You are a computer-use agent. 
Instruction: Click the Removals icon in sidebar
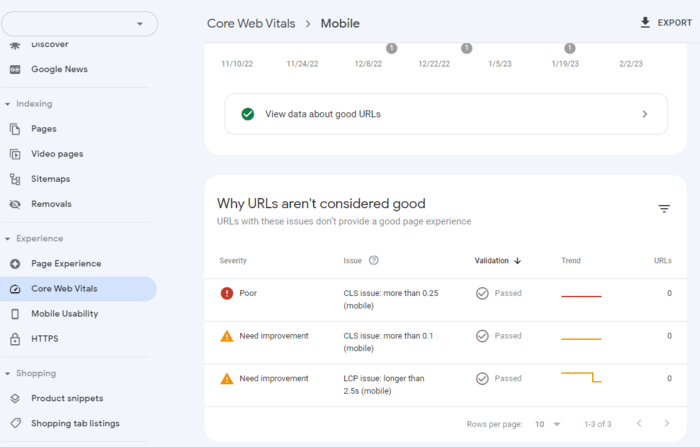15,204
